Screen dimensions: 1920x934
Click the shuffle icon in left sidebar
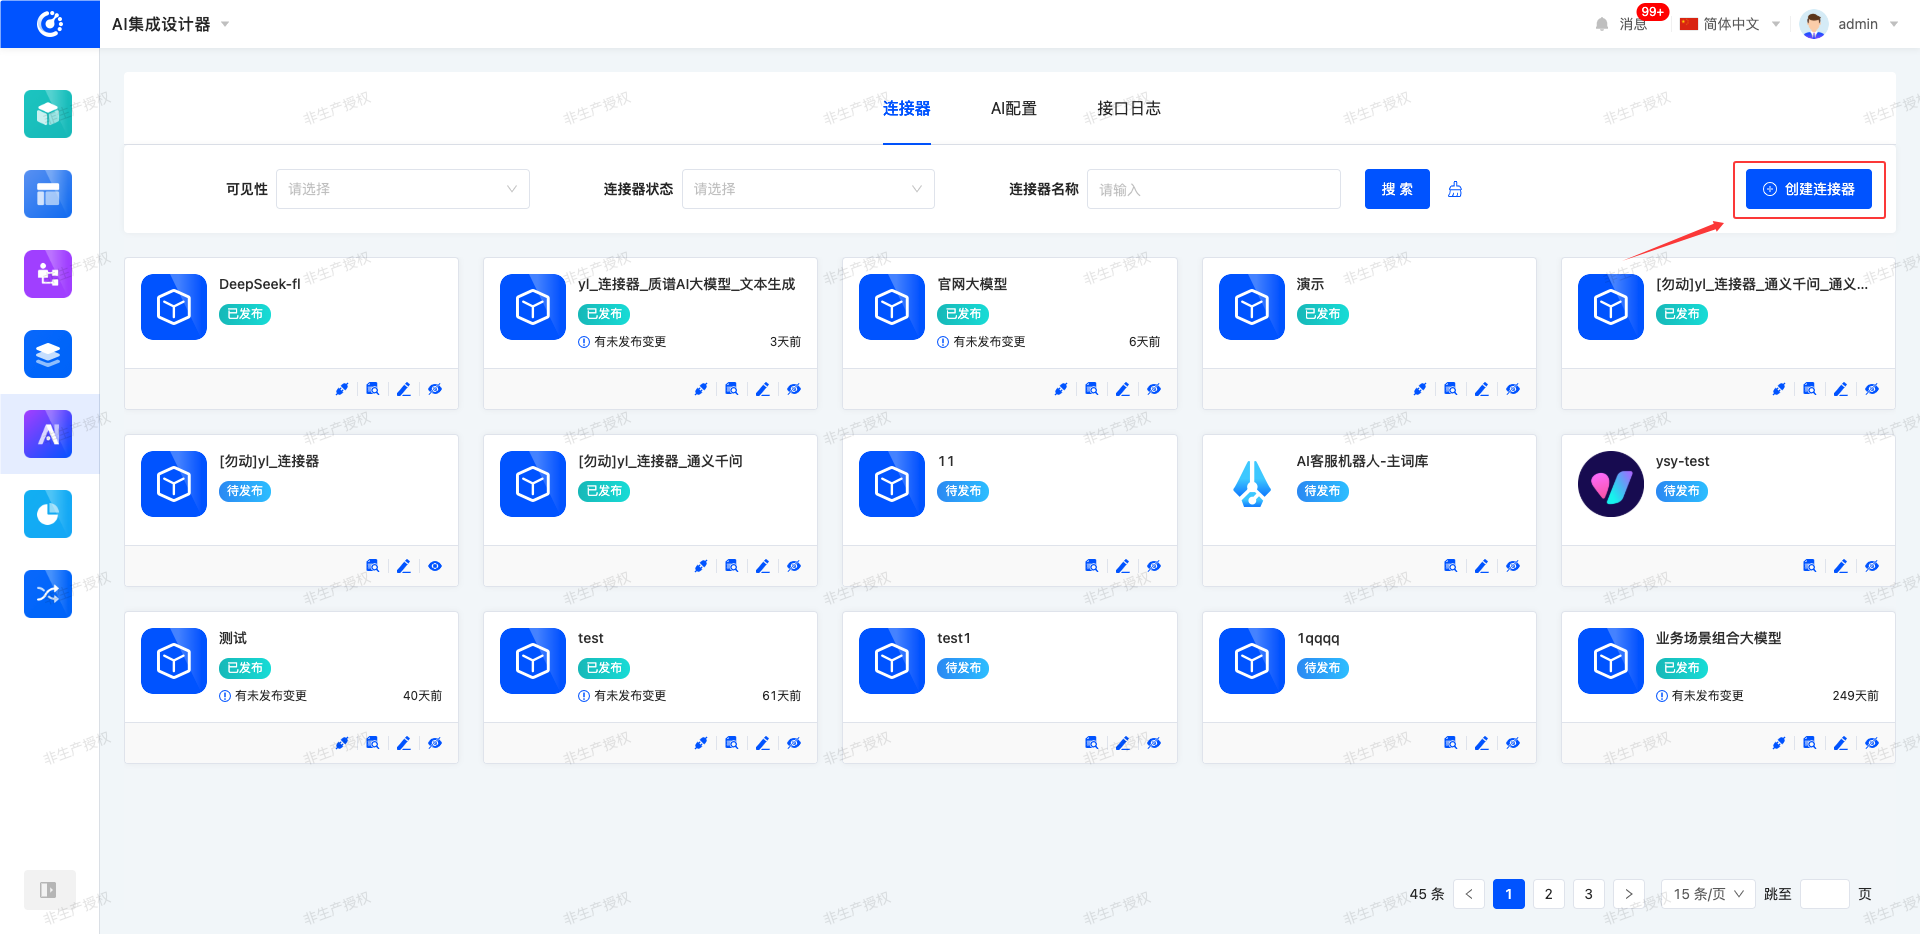[48, 594]
